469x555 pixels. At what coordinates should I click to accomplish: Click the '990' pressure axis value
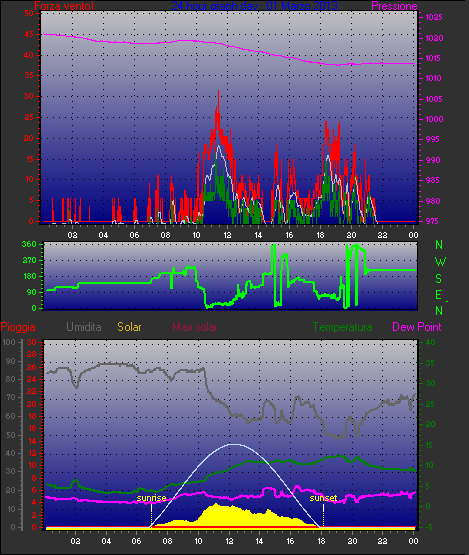click(433, 160)
